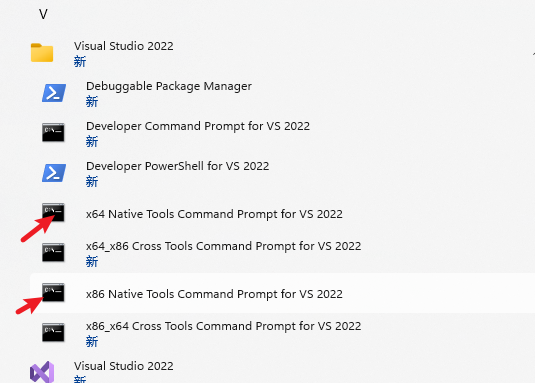
Task: Click the Developer PowerShell for VS 2022 icon
Action: (x=54, y=173)
